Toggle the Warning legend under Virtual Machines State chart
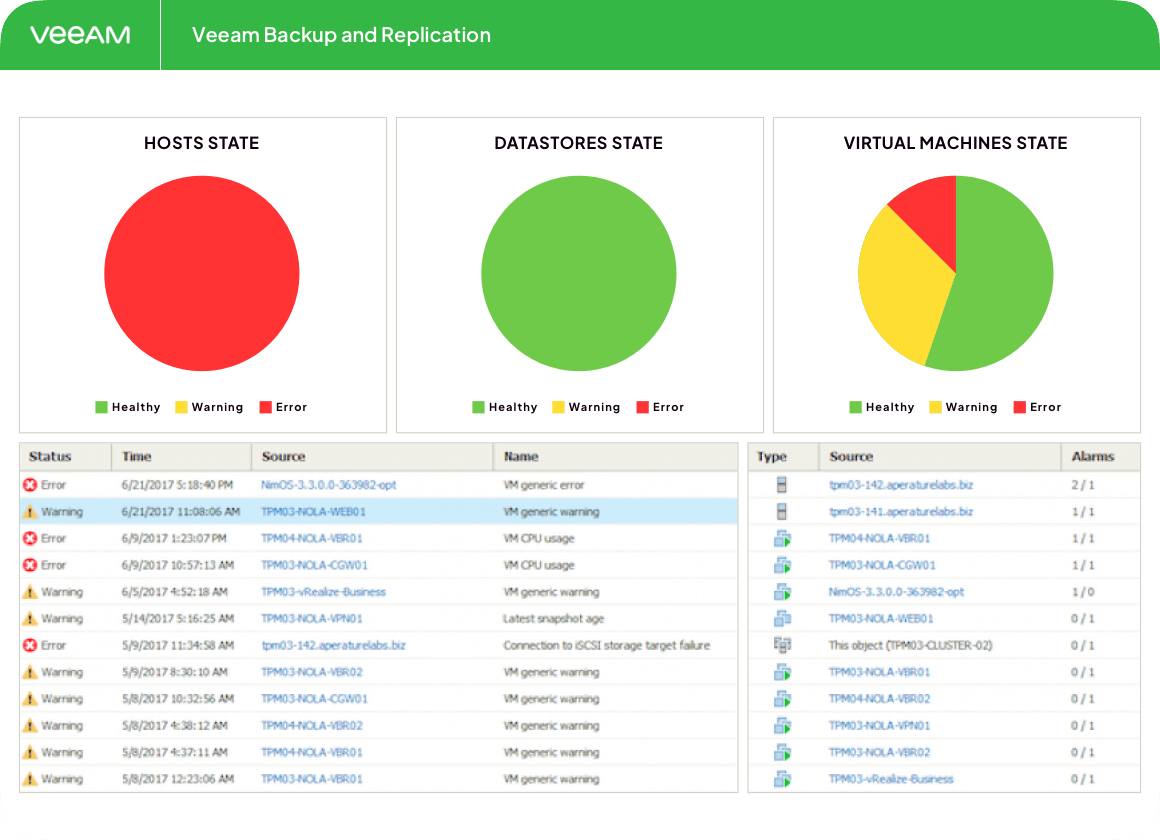The height and width of the screenshot is (840, 1160). pyautogui.click(x=963, y=407)
